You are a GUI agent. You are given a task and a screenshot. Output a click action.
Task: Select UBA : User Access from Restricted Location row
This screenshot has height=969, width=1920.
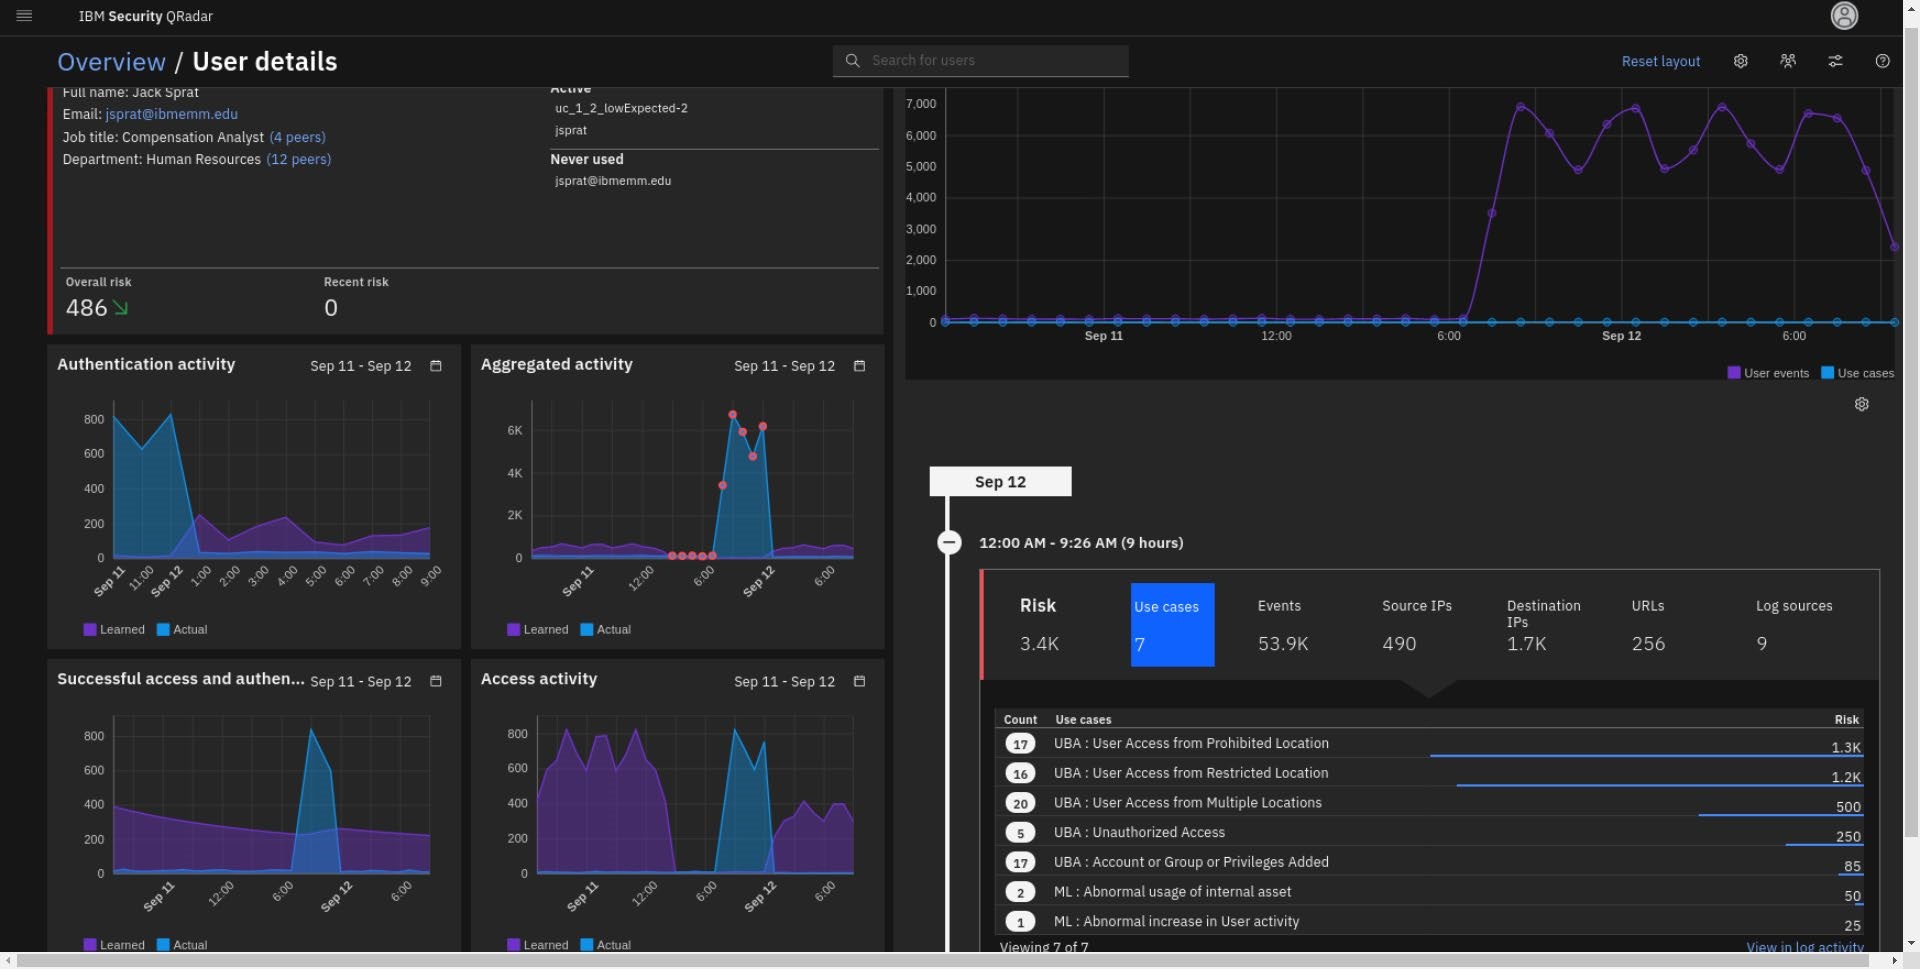click(1430, 773)
